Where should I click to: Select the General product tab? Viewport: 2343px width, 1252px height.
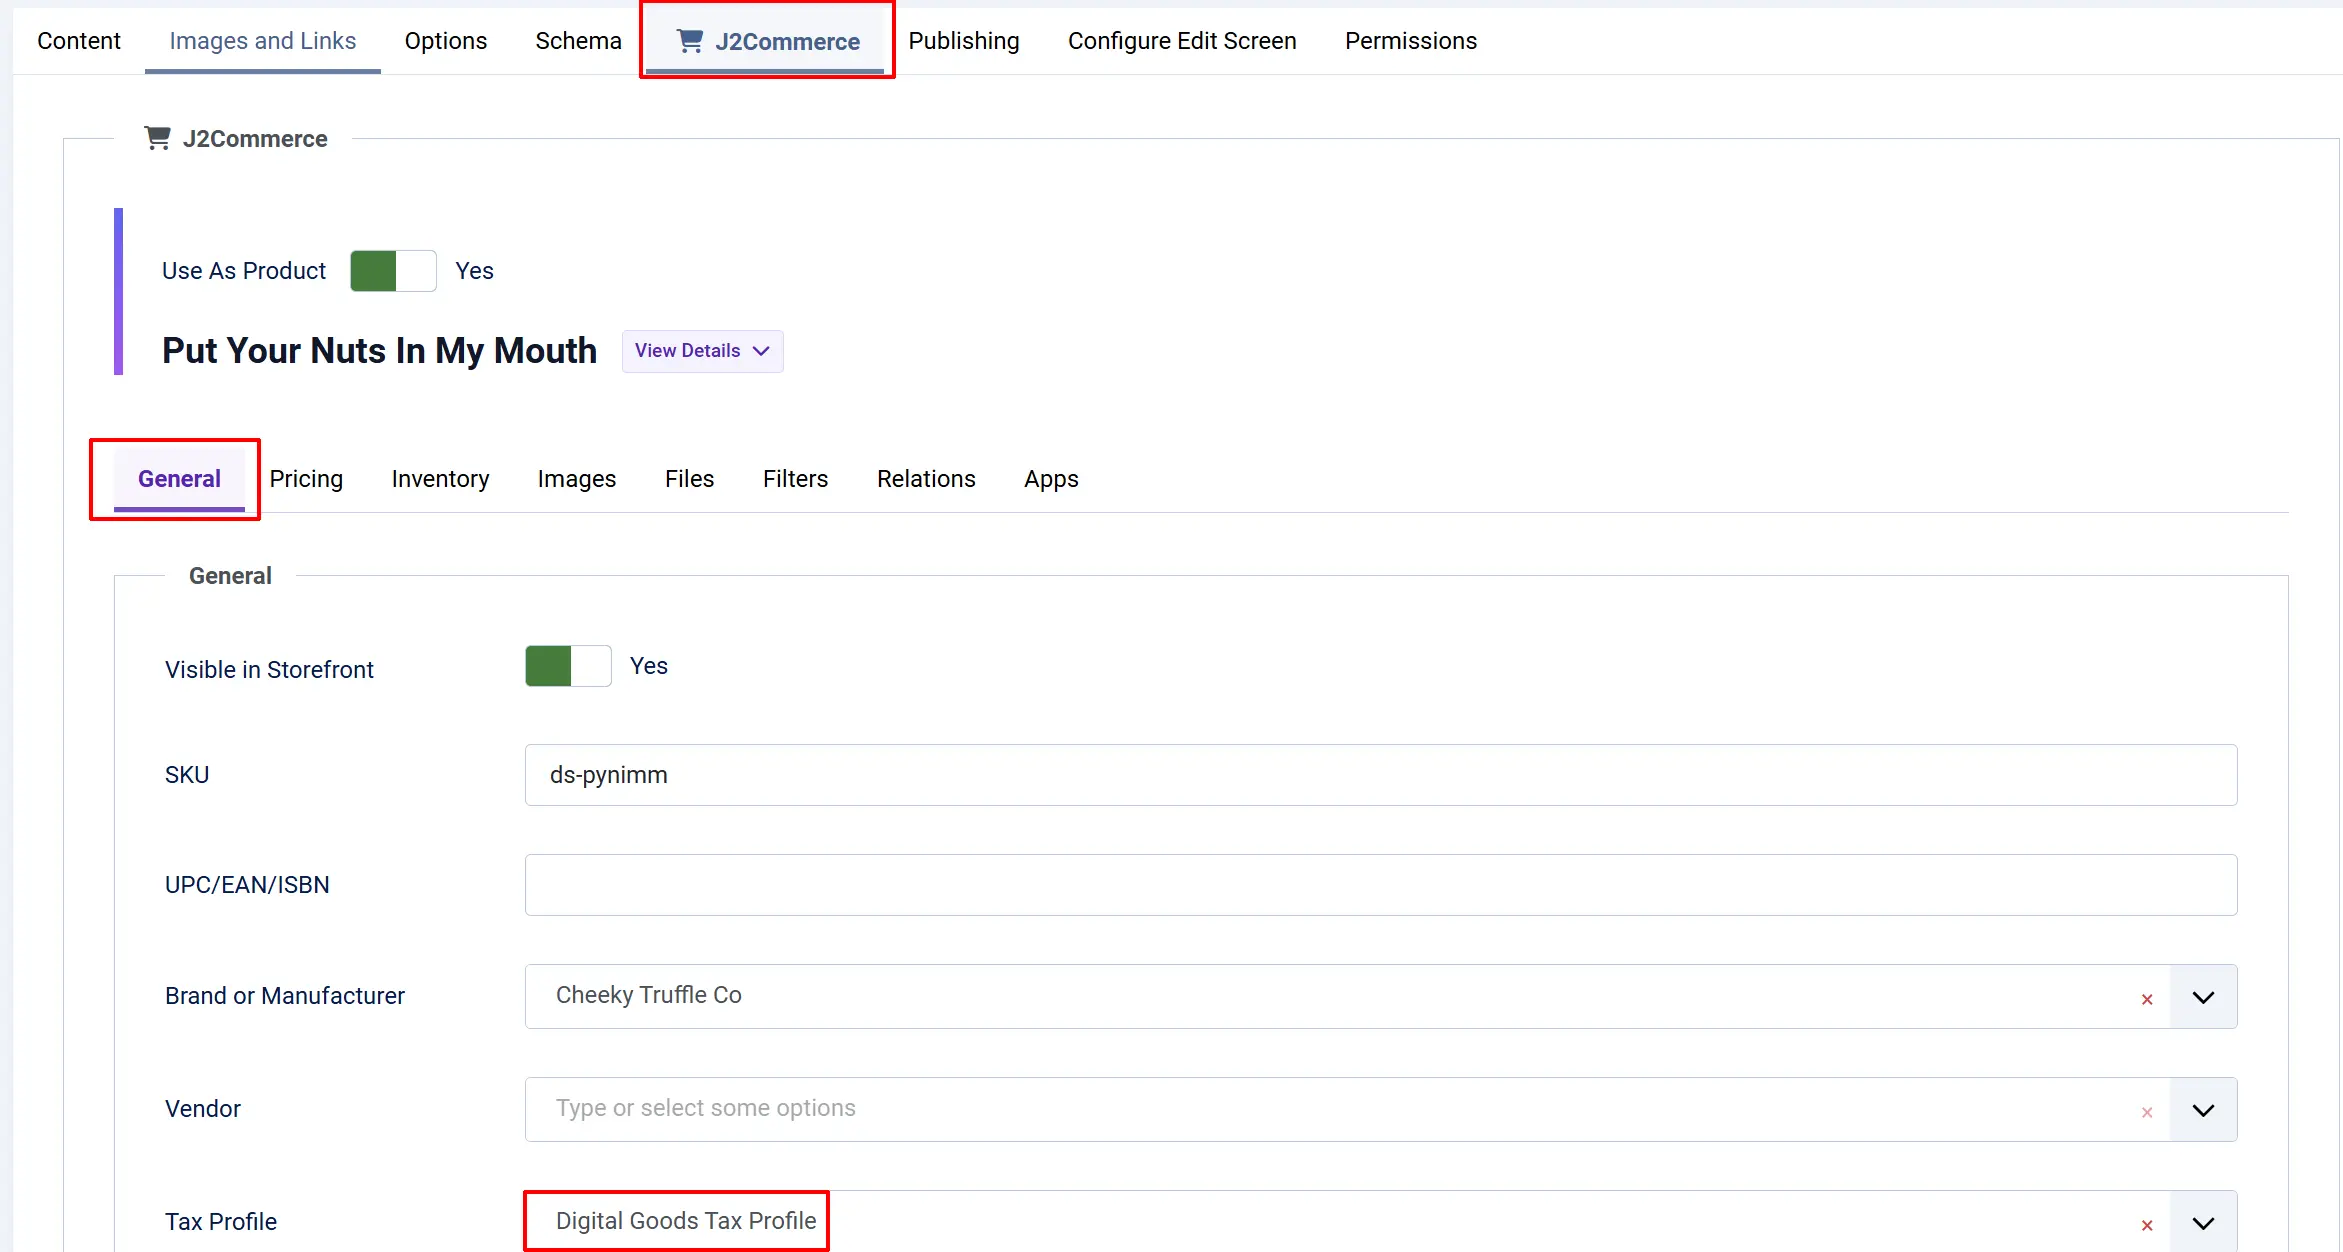[x=179, y=479]
